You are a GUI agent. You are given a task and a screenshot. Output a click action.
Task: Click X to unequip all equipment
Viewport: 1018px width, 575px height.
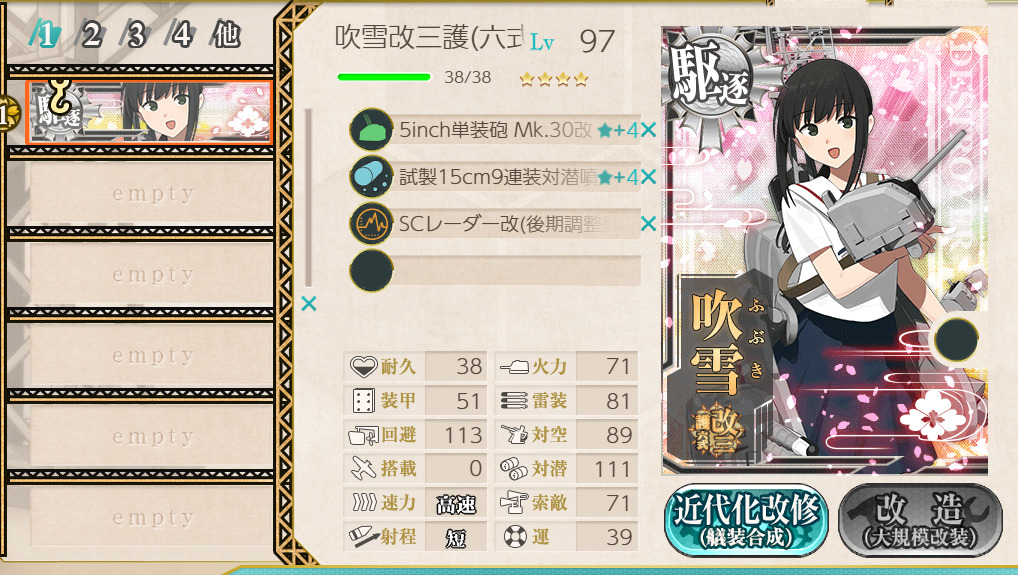tap(309, 303)
